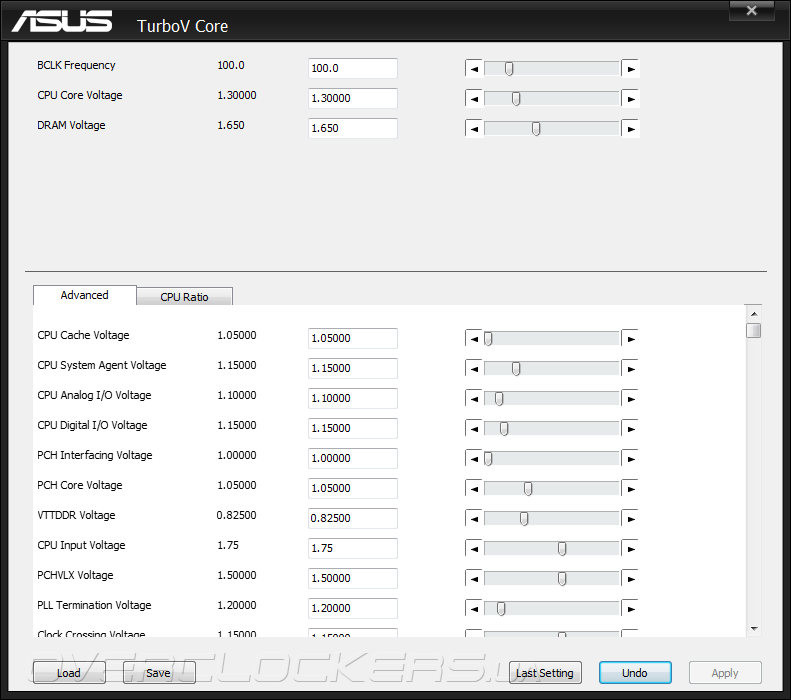Decrease DRAM Voltage with left arrow

tap(474, 129)
